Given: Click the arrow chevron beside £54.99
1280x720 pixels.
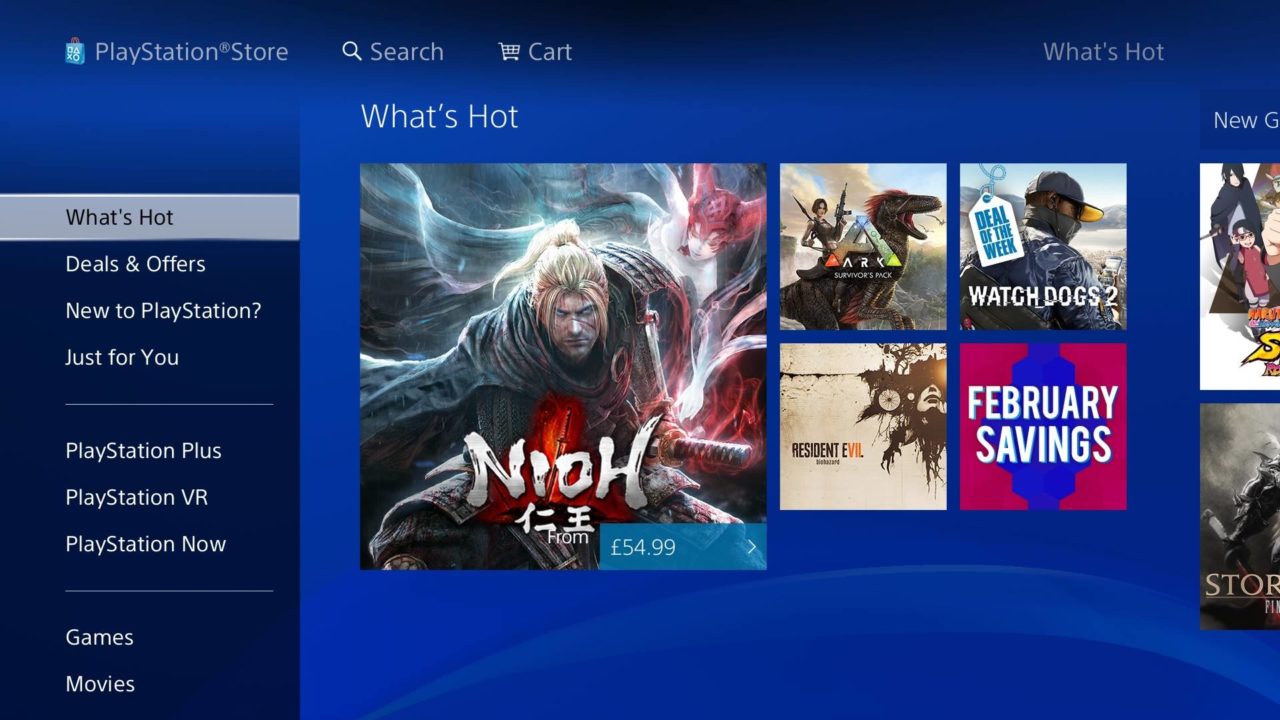Looking at the screenshot, I should pos(751,547).
